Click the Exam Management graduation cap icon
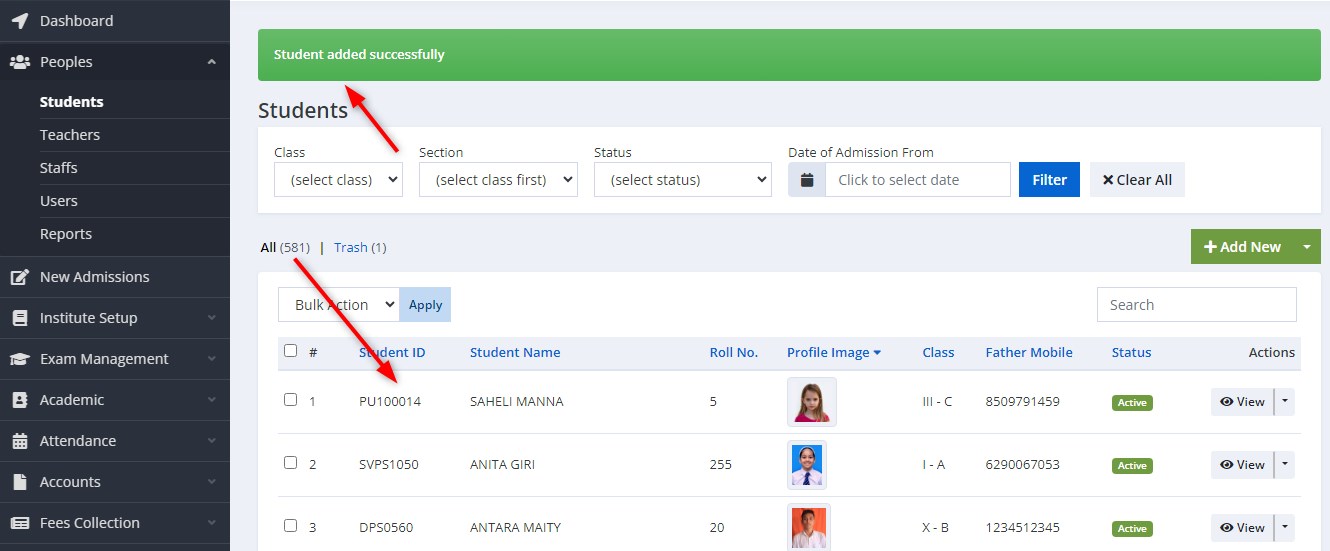This screenshot has width=1330, height=551. (x=20, y=359)
